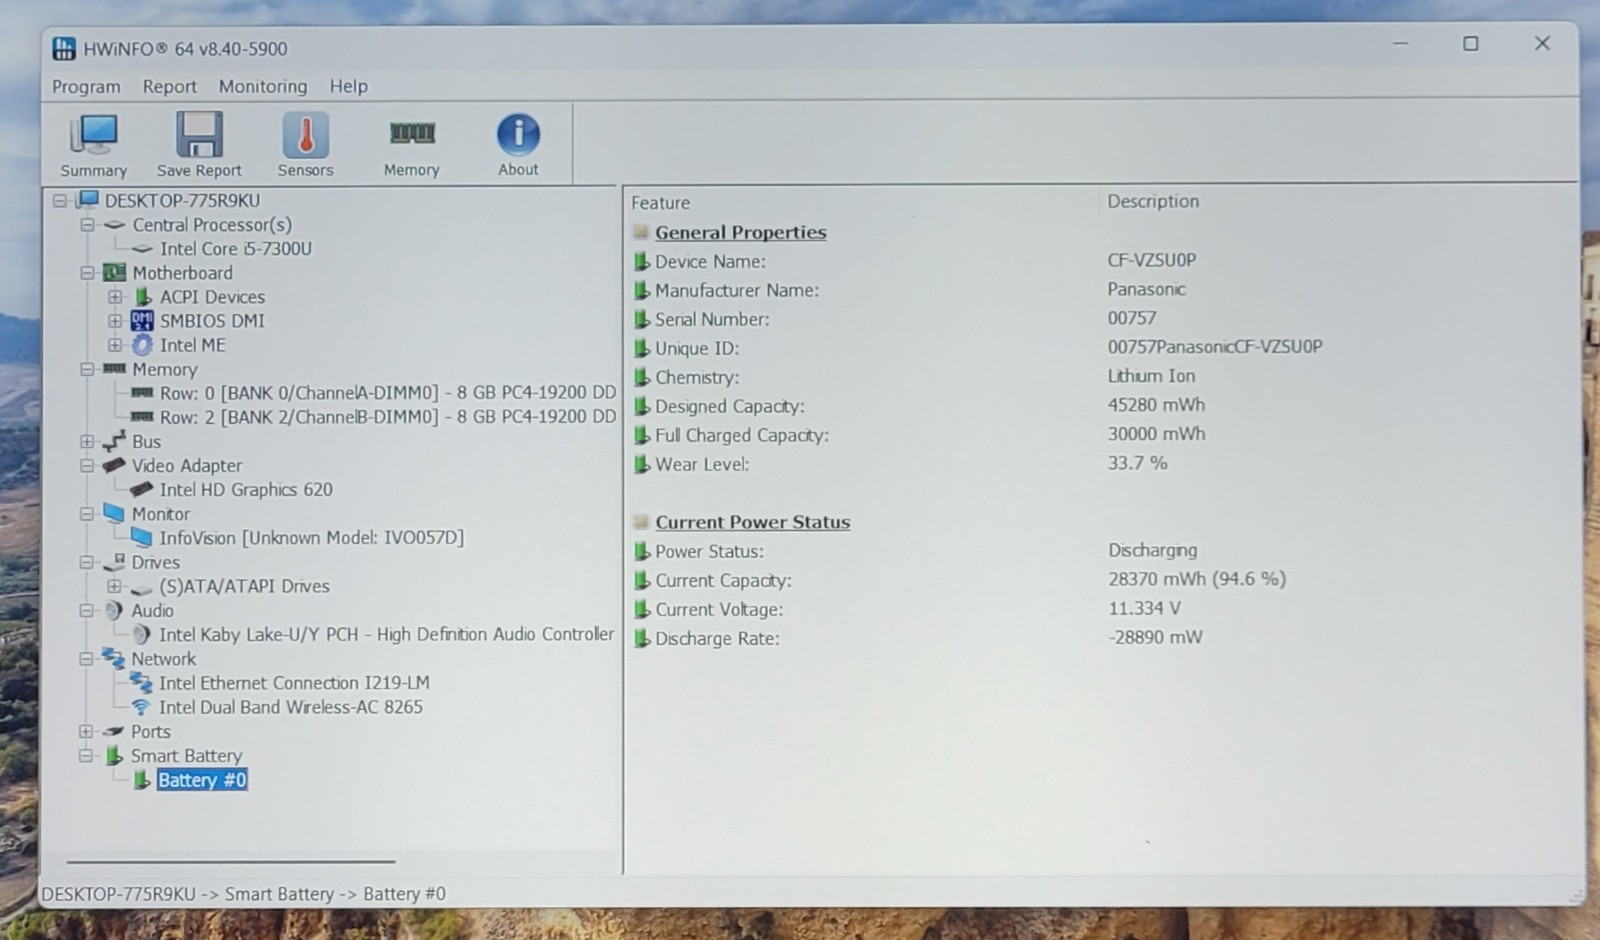The image size is (1600, 940).
Task: Click the SMBIOS DMI icon
Action: pos(142,321)
